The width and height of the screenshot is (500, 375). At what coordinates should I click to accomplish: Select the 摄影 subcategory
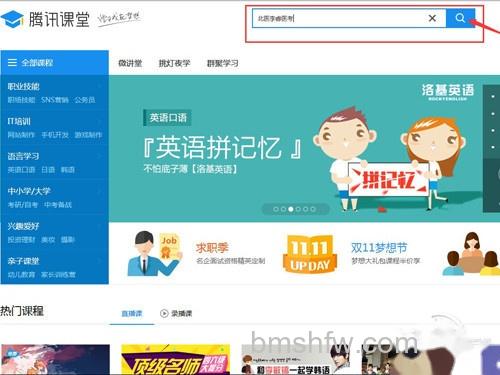(x=68, y=240)
